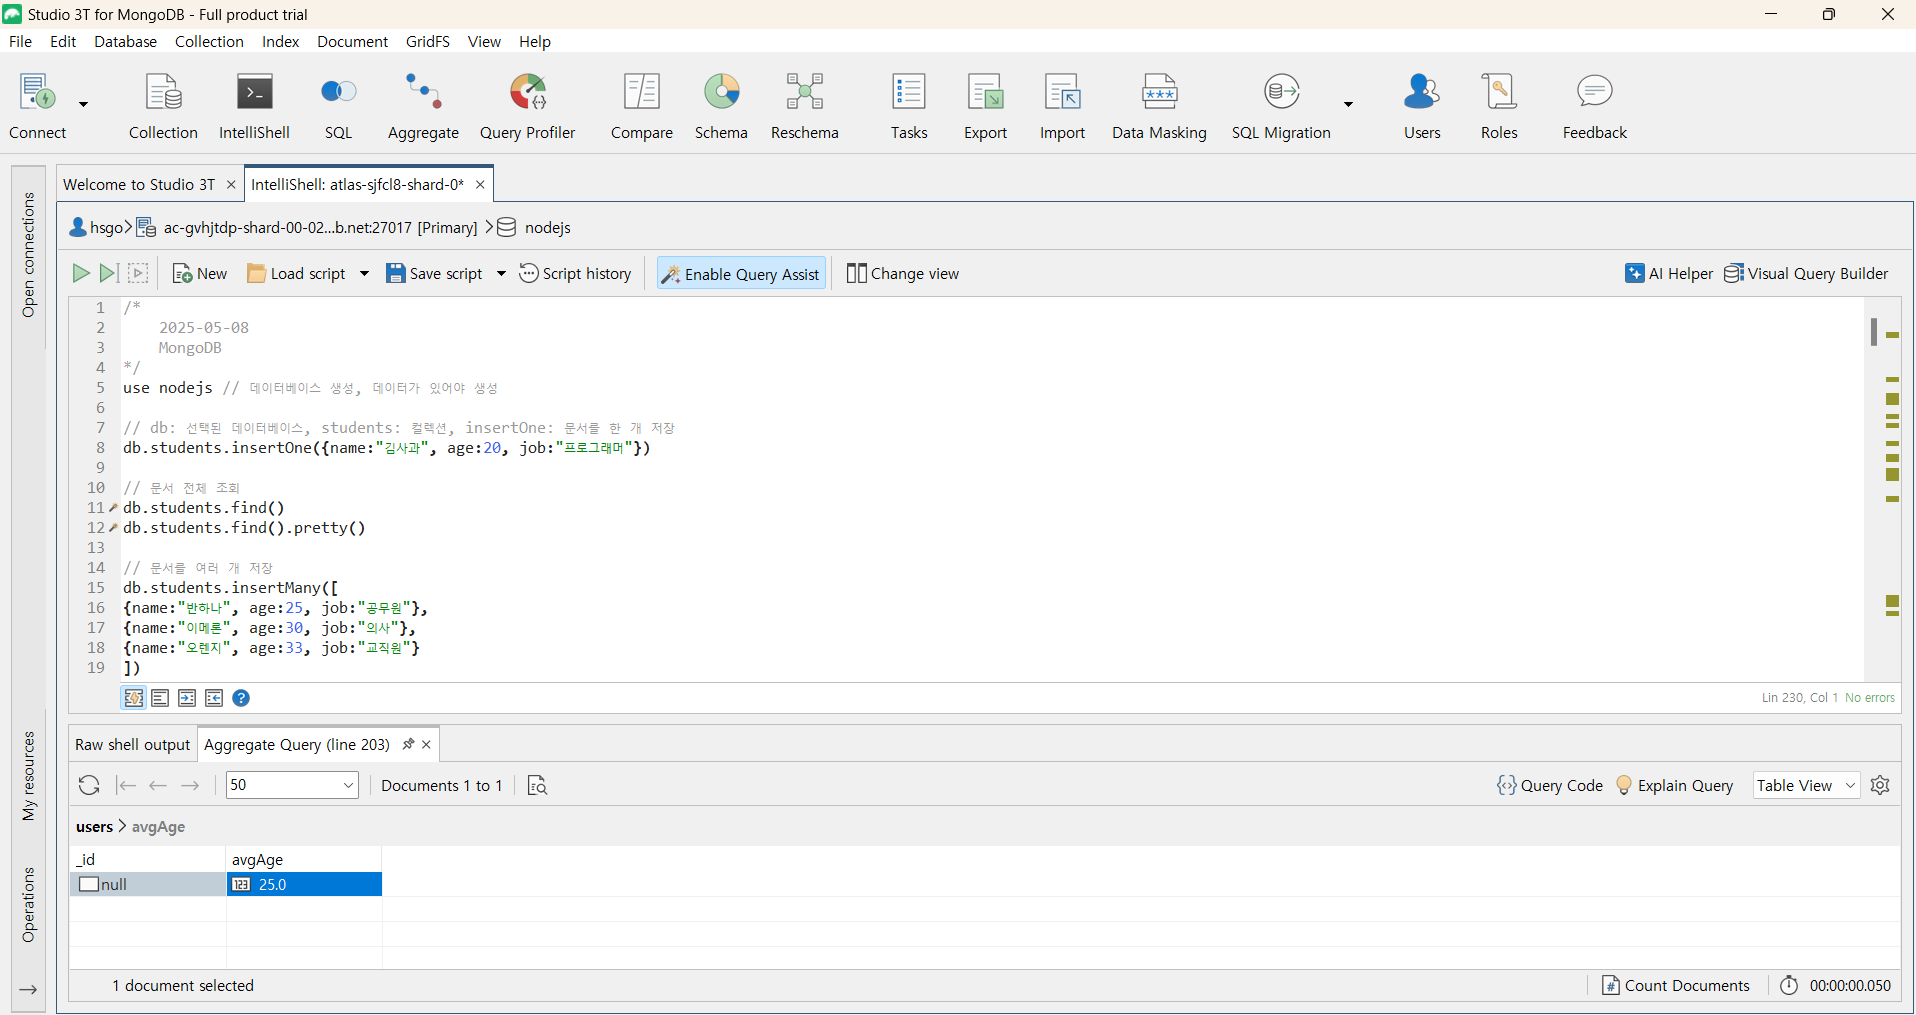
Task: Click the New script button
Action: (200, 273)
